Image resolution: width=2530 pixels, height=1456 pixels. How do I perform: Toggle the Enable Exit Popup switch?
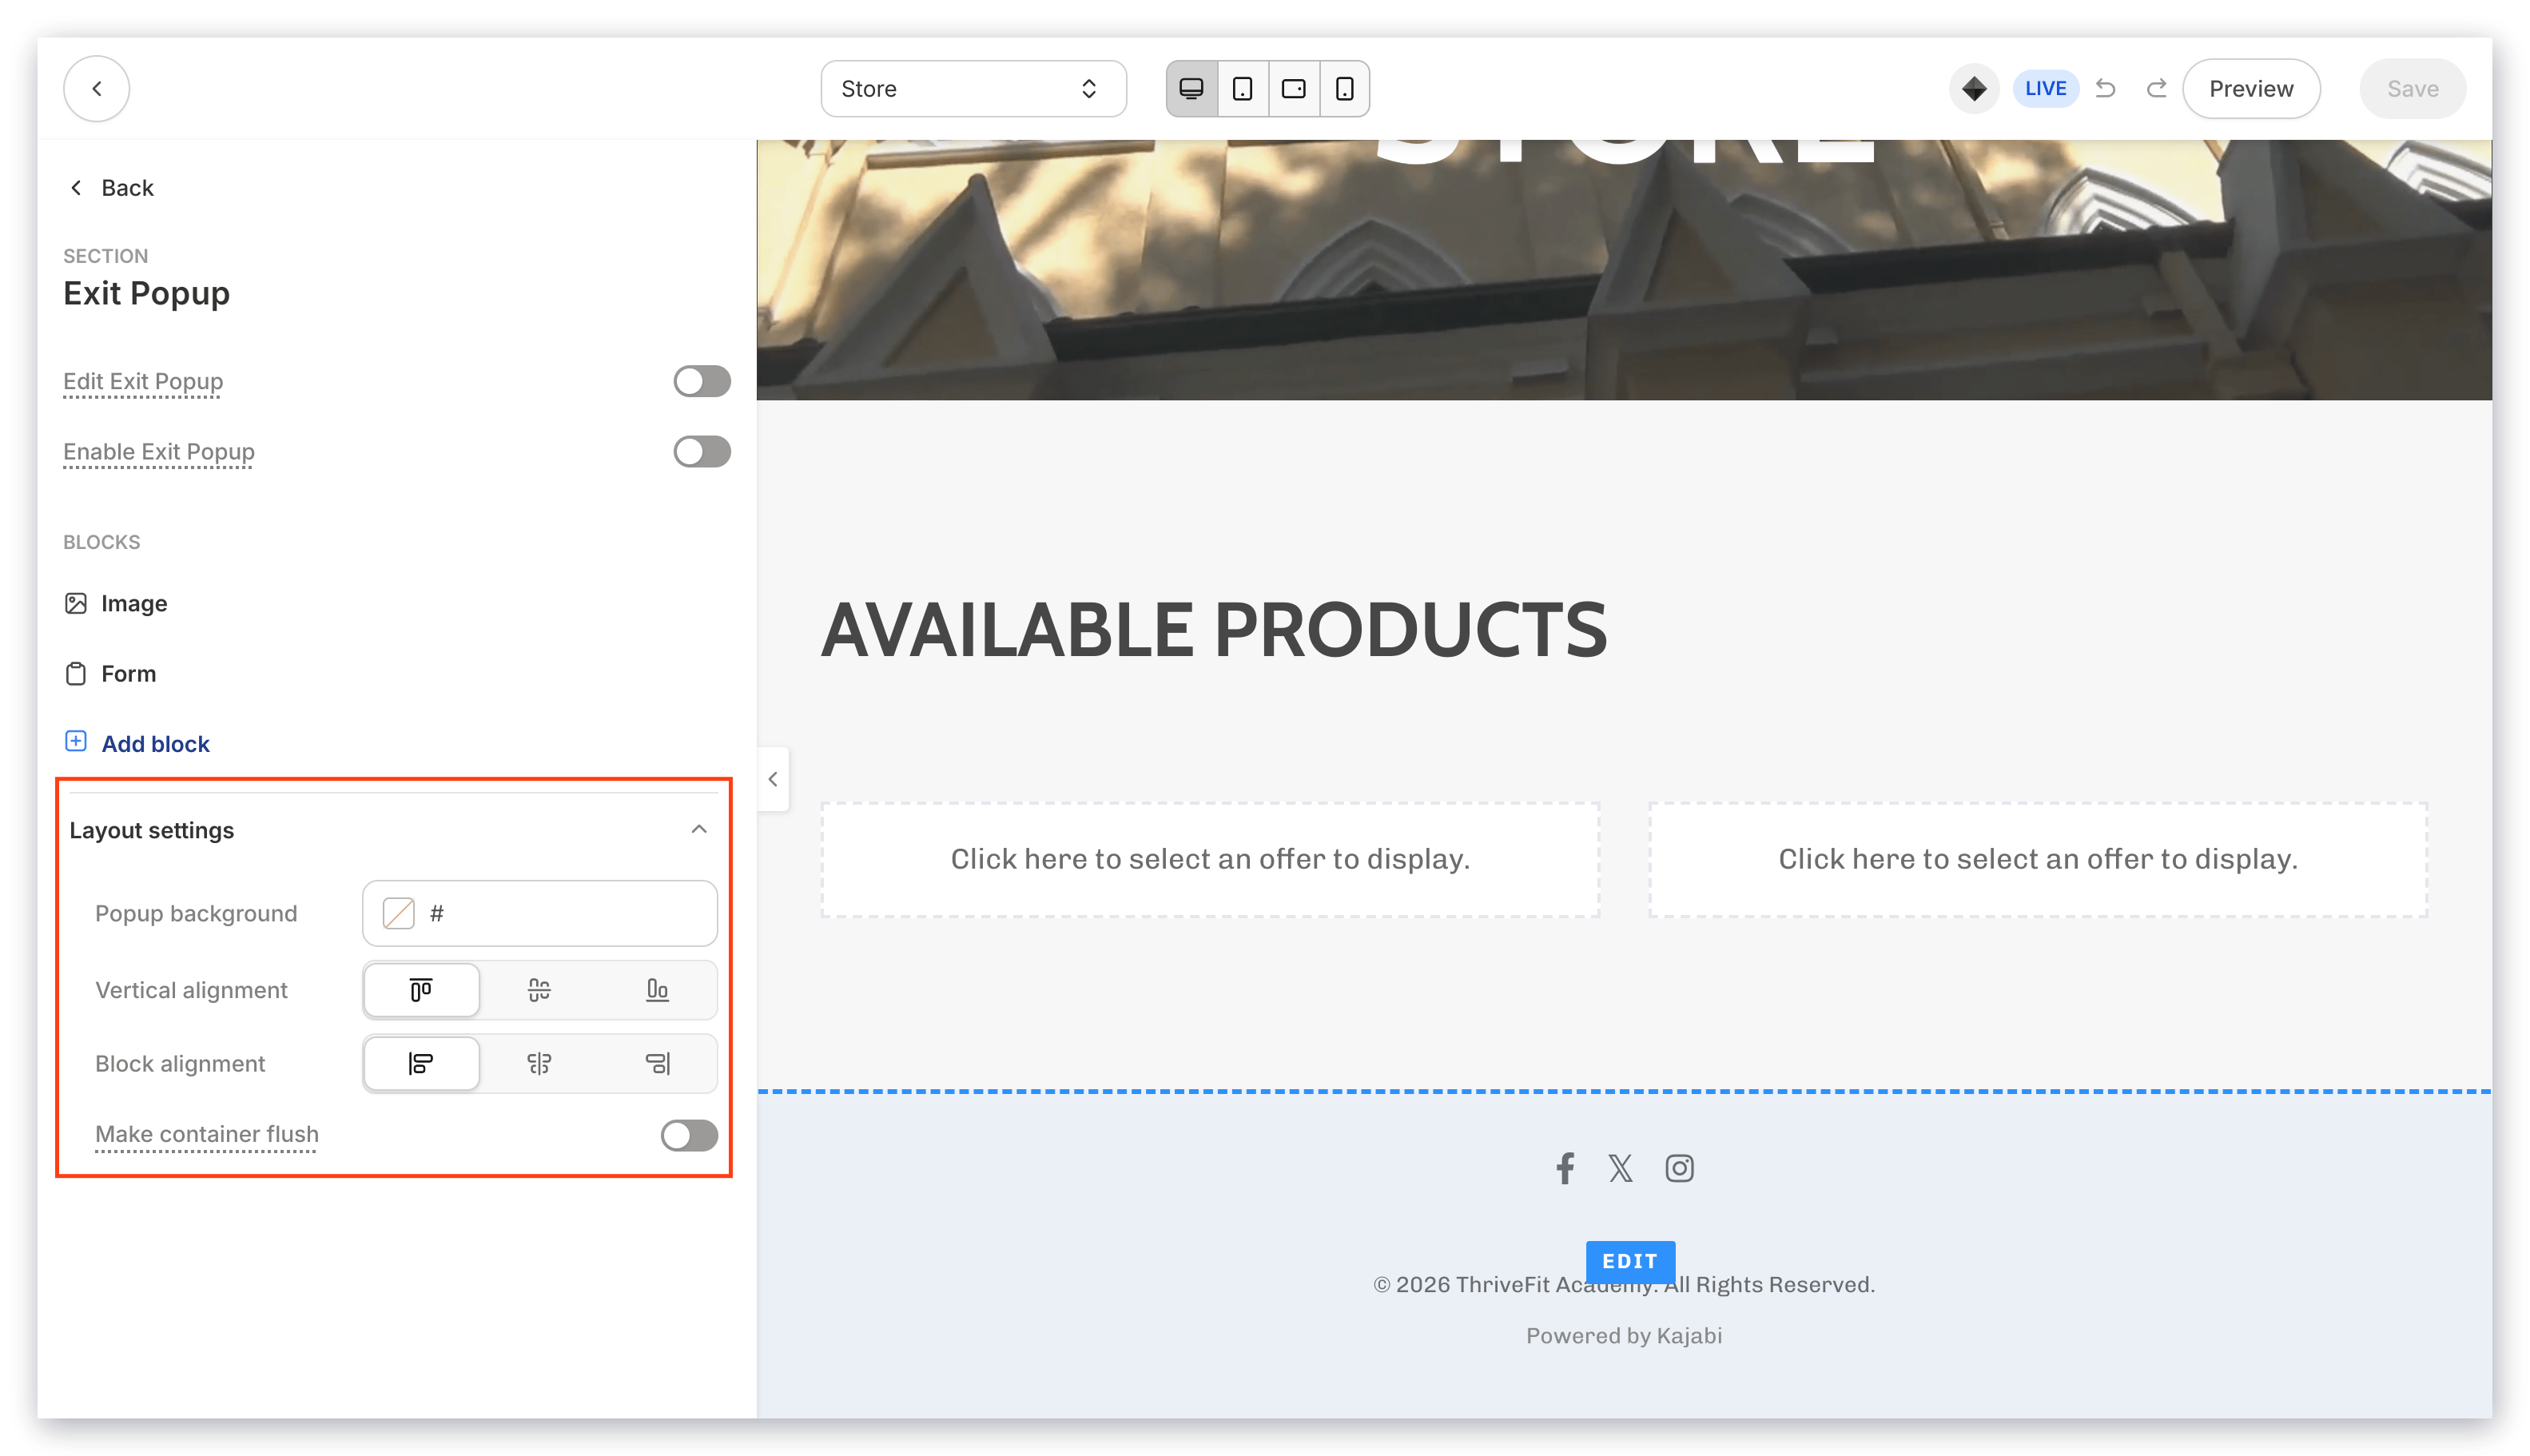(x=701, y=452)
